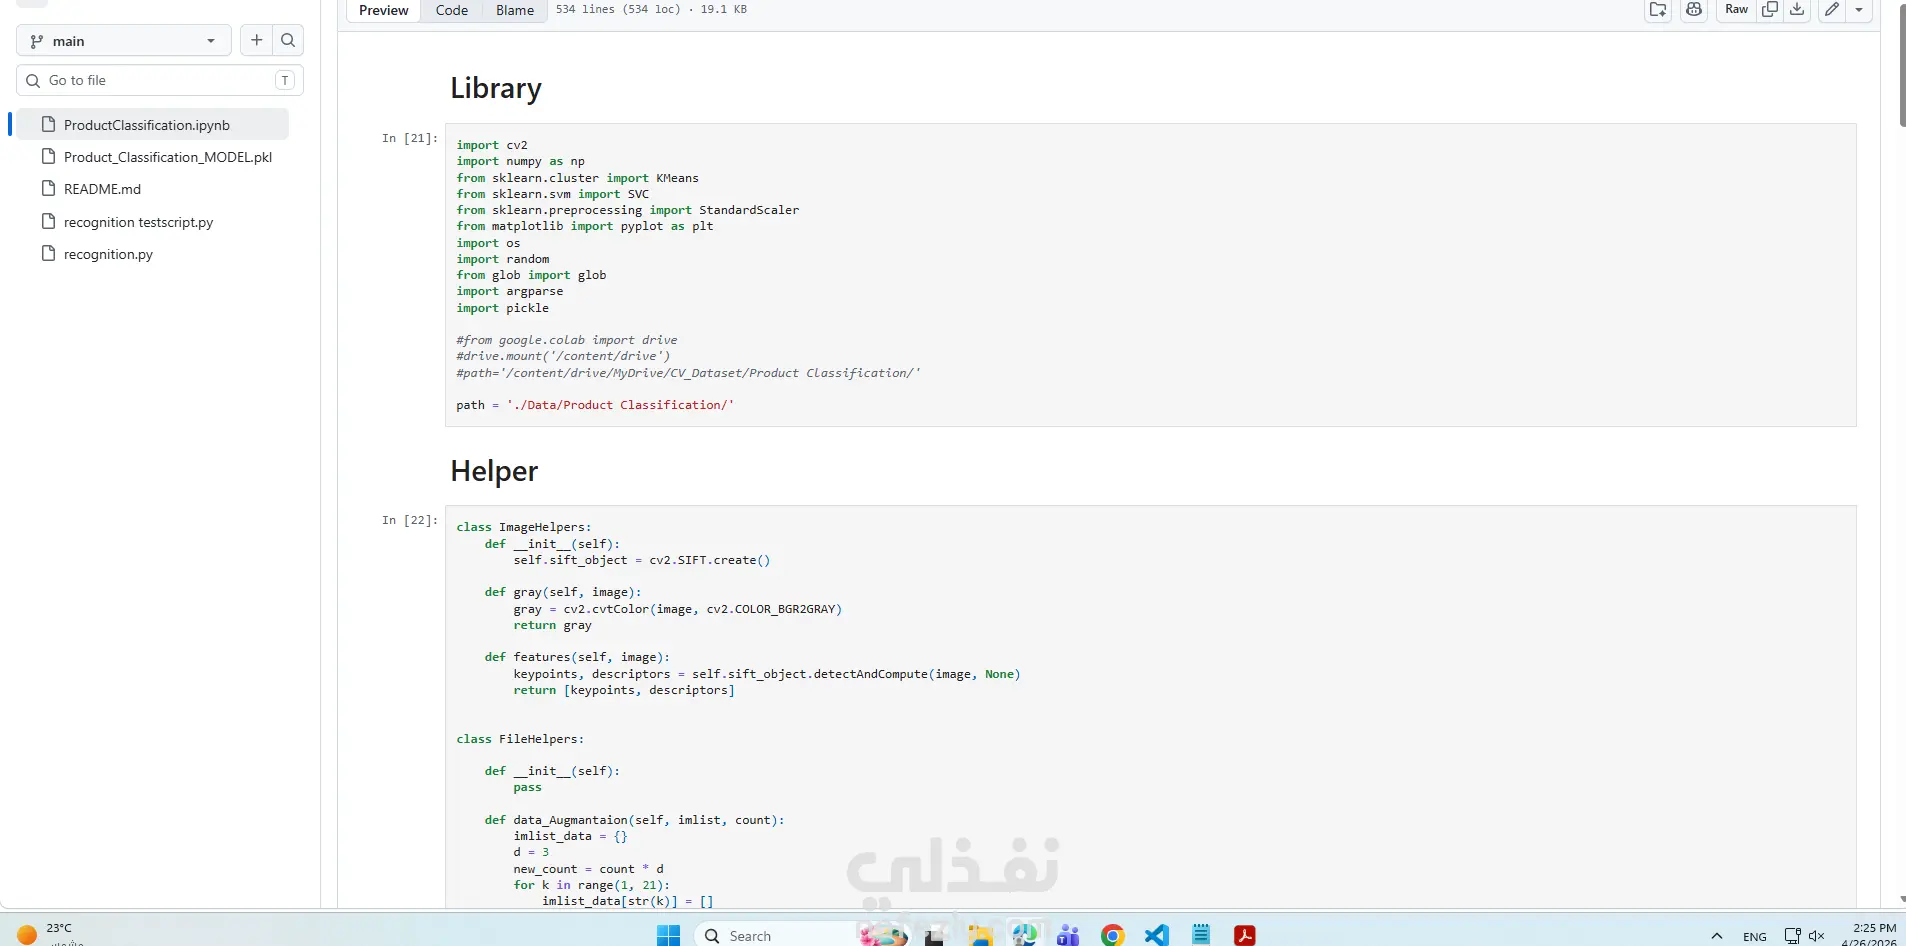Switch to the Blame tab

[515, 10]
